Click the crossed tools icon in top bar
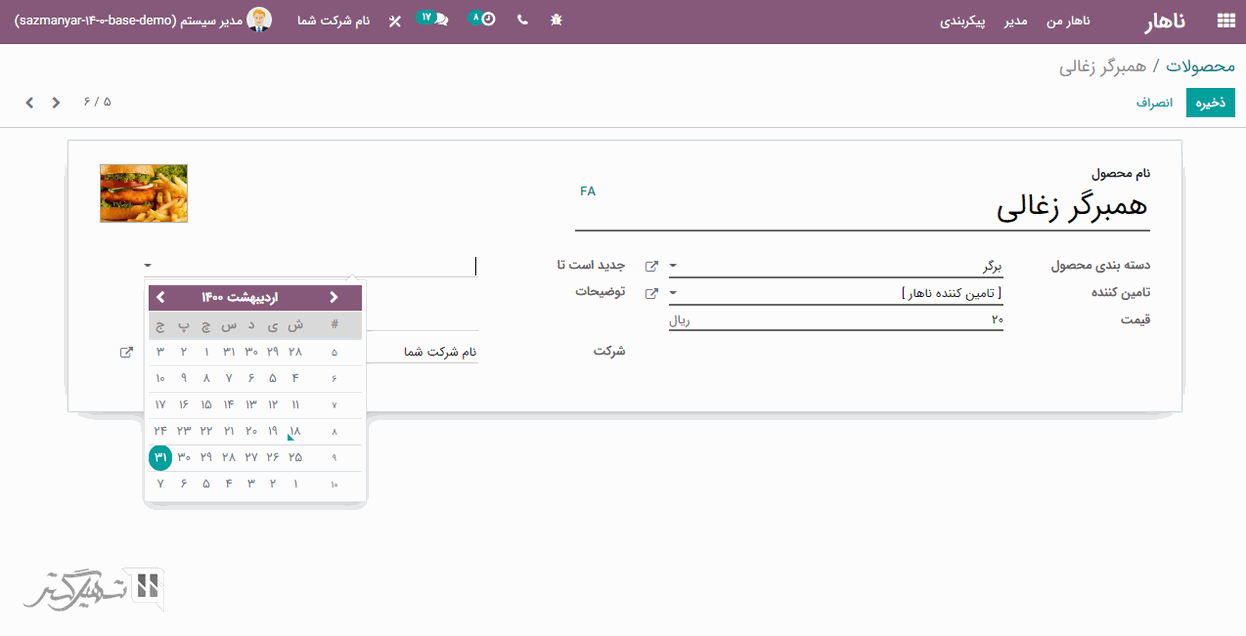1246x636 pixels. [x=394, y=21]
